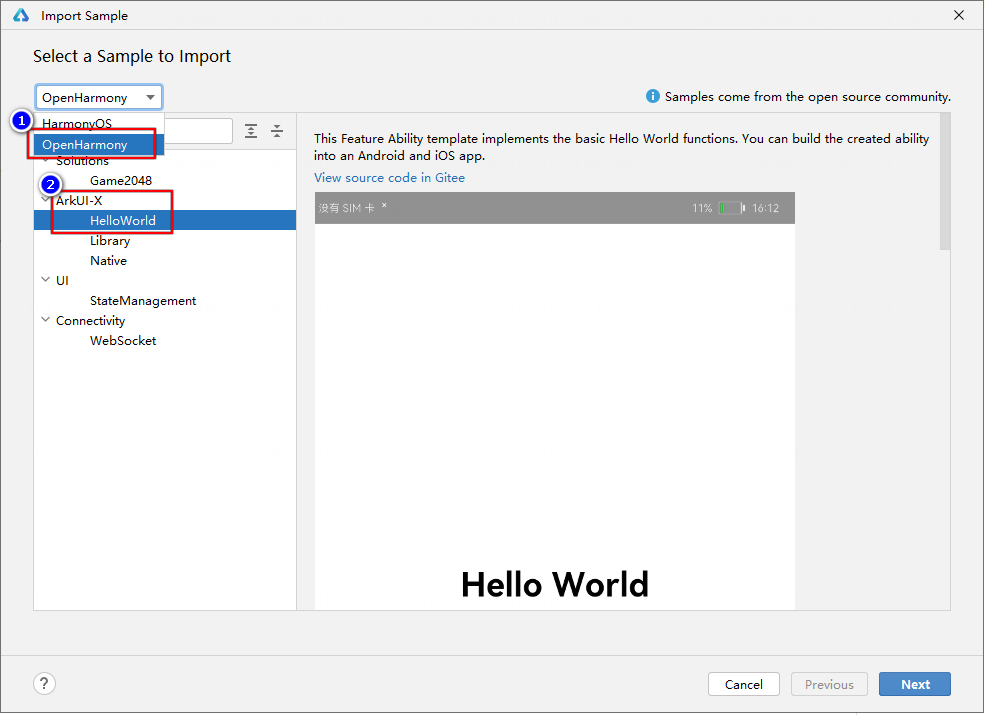The height and width of the screenshot is (715, 985).
Task: Click the Previous button
Action: pos(829,684)
